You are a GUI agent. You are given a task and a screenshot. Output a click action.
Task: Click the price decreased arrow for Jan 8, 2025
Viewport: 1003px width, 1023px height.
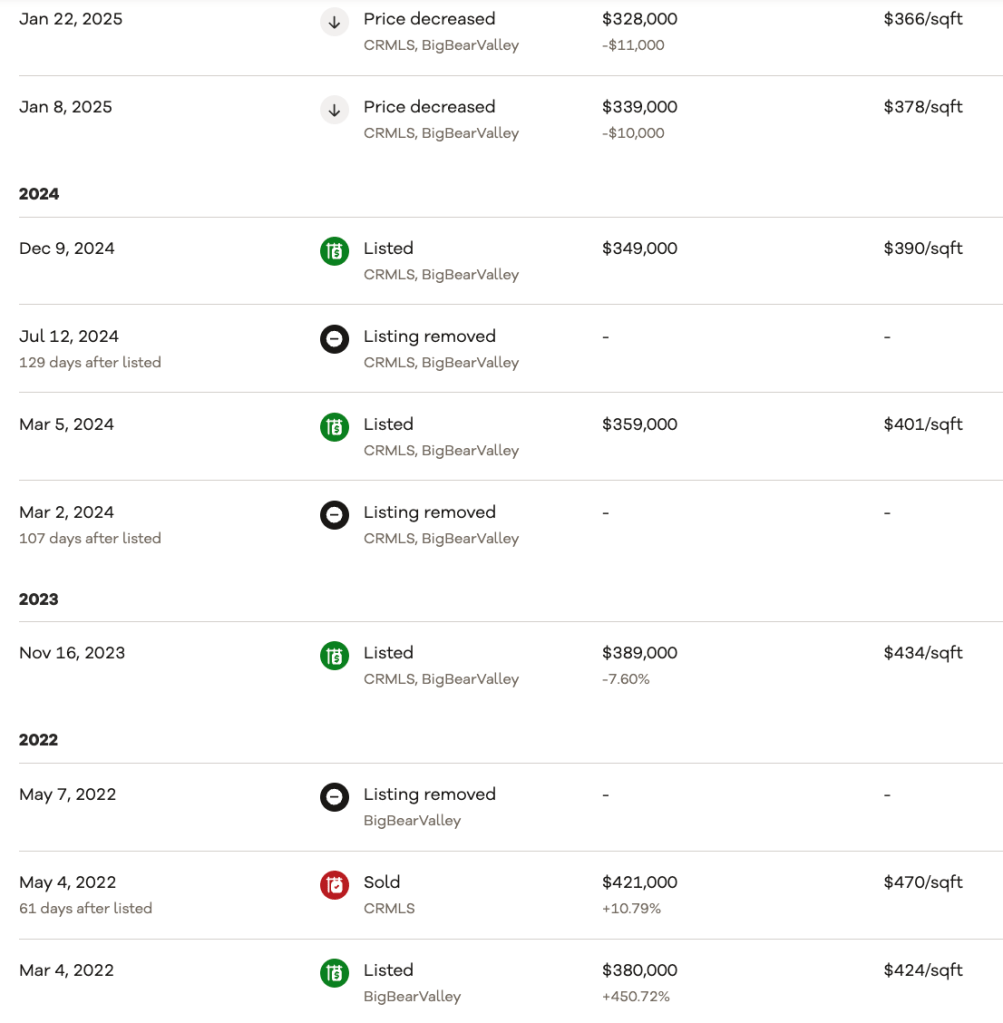pos(334,110)
